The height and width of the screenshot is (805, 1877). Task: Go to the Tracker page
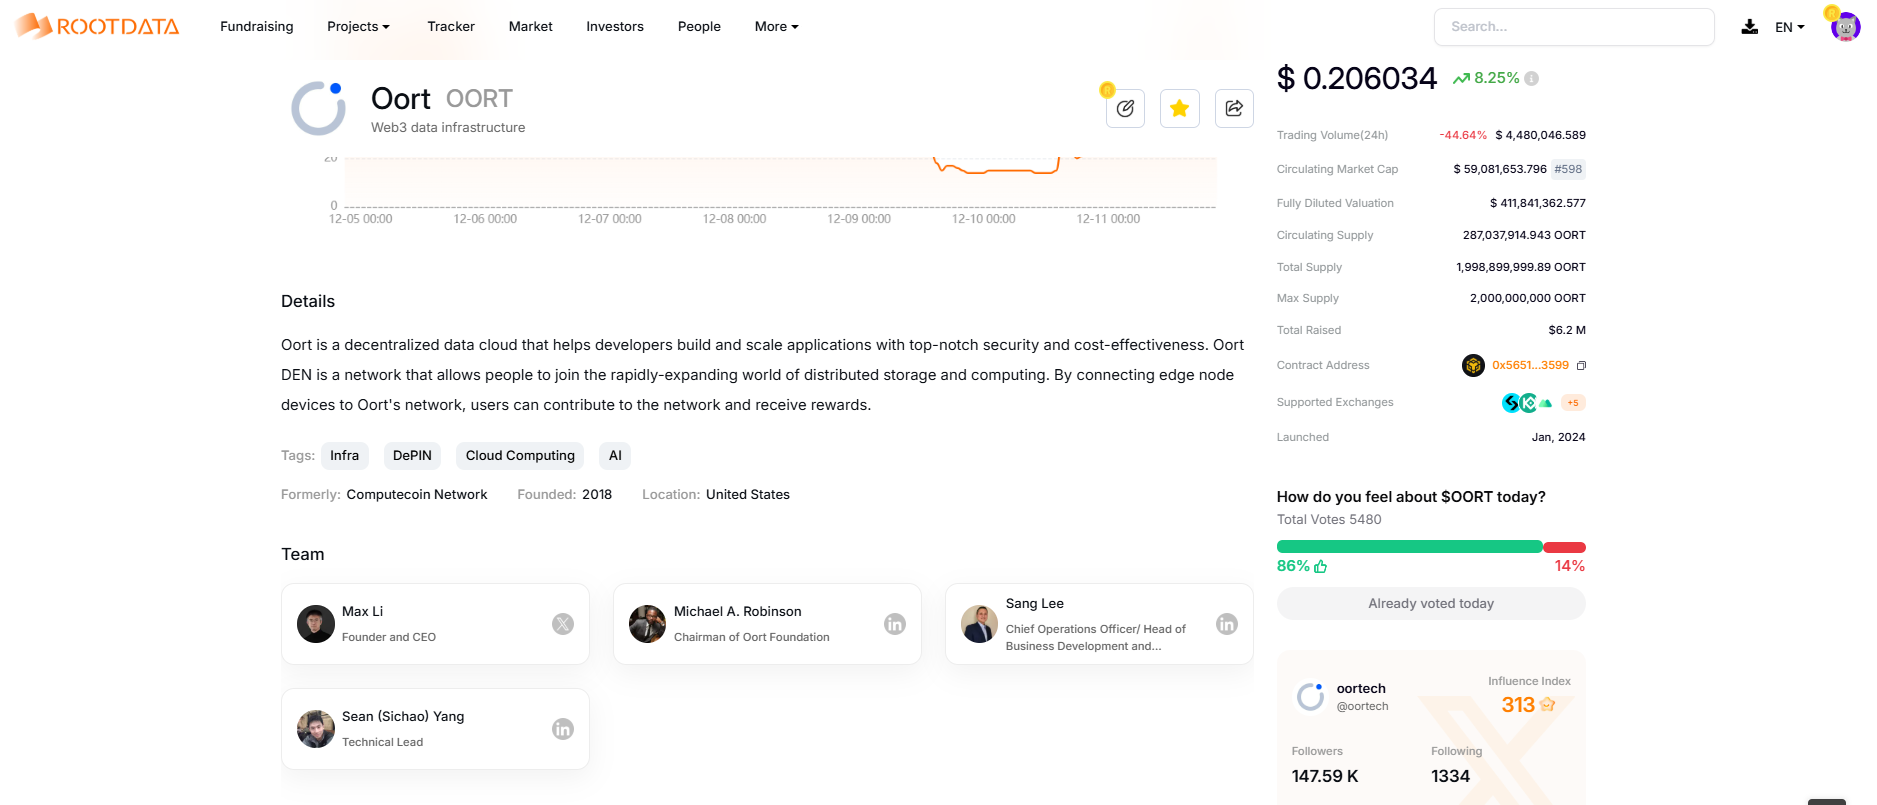[451, 27]
